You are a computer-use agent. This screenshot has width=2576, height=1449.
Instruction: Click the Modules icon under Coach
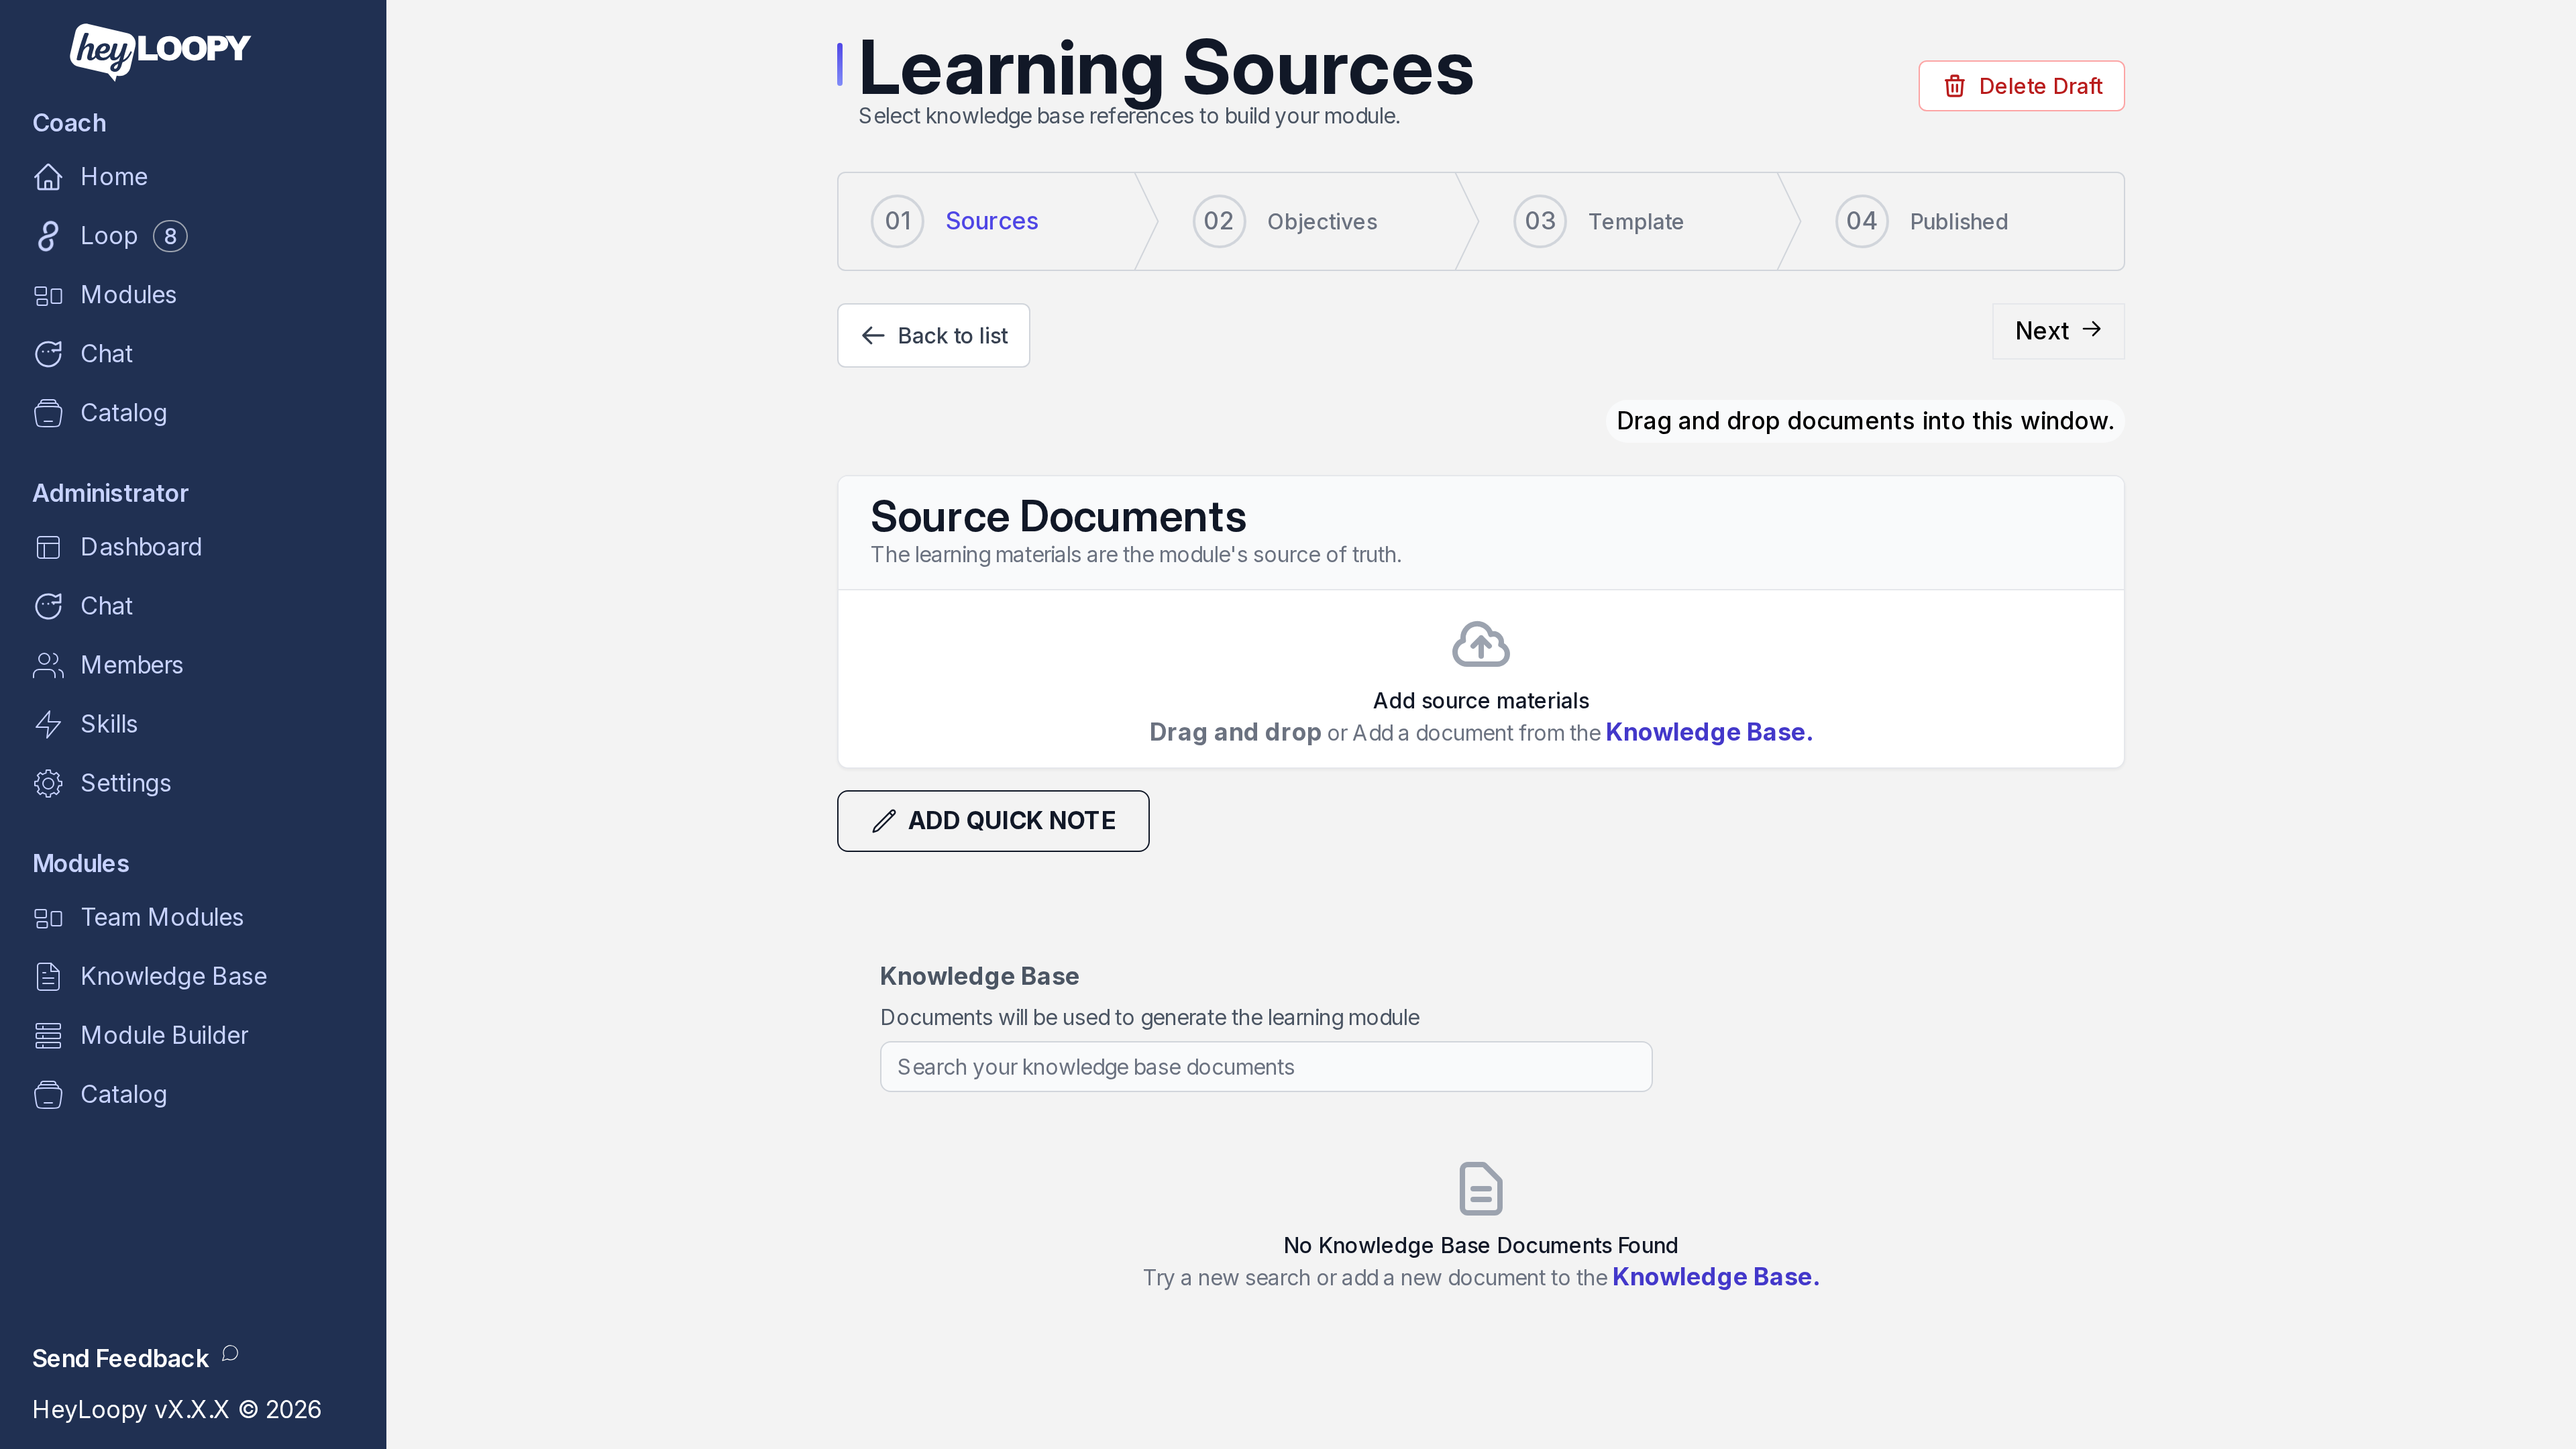[48, 295]
